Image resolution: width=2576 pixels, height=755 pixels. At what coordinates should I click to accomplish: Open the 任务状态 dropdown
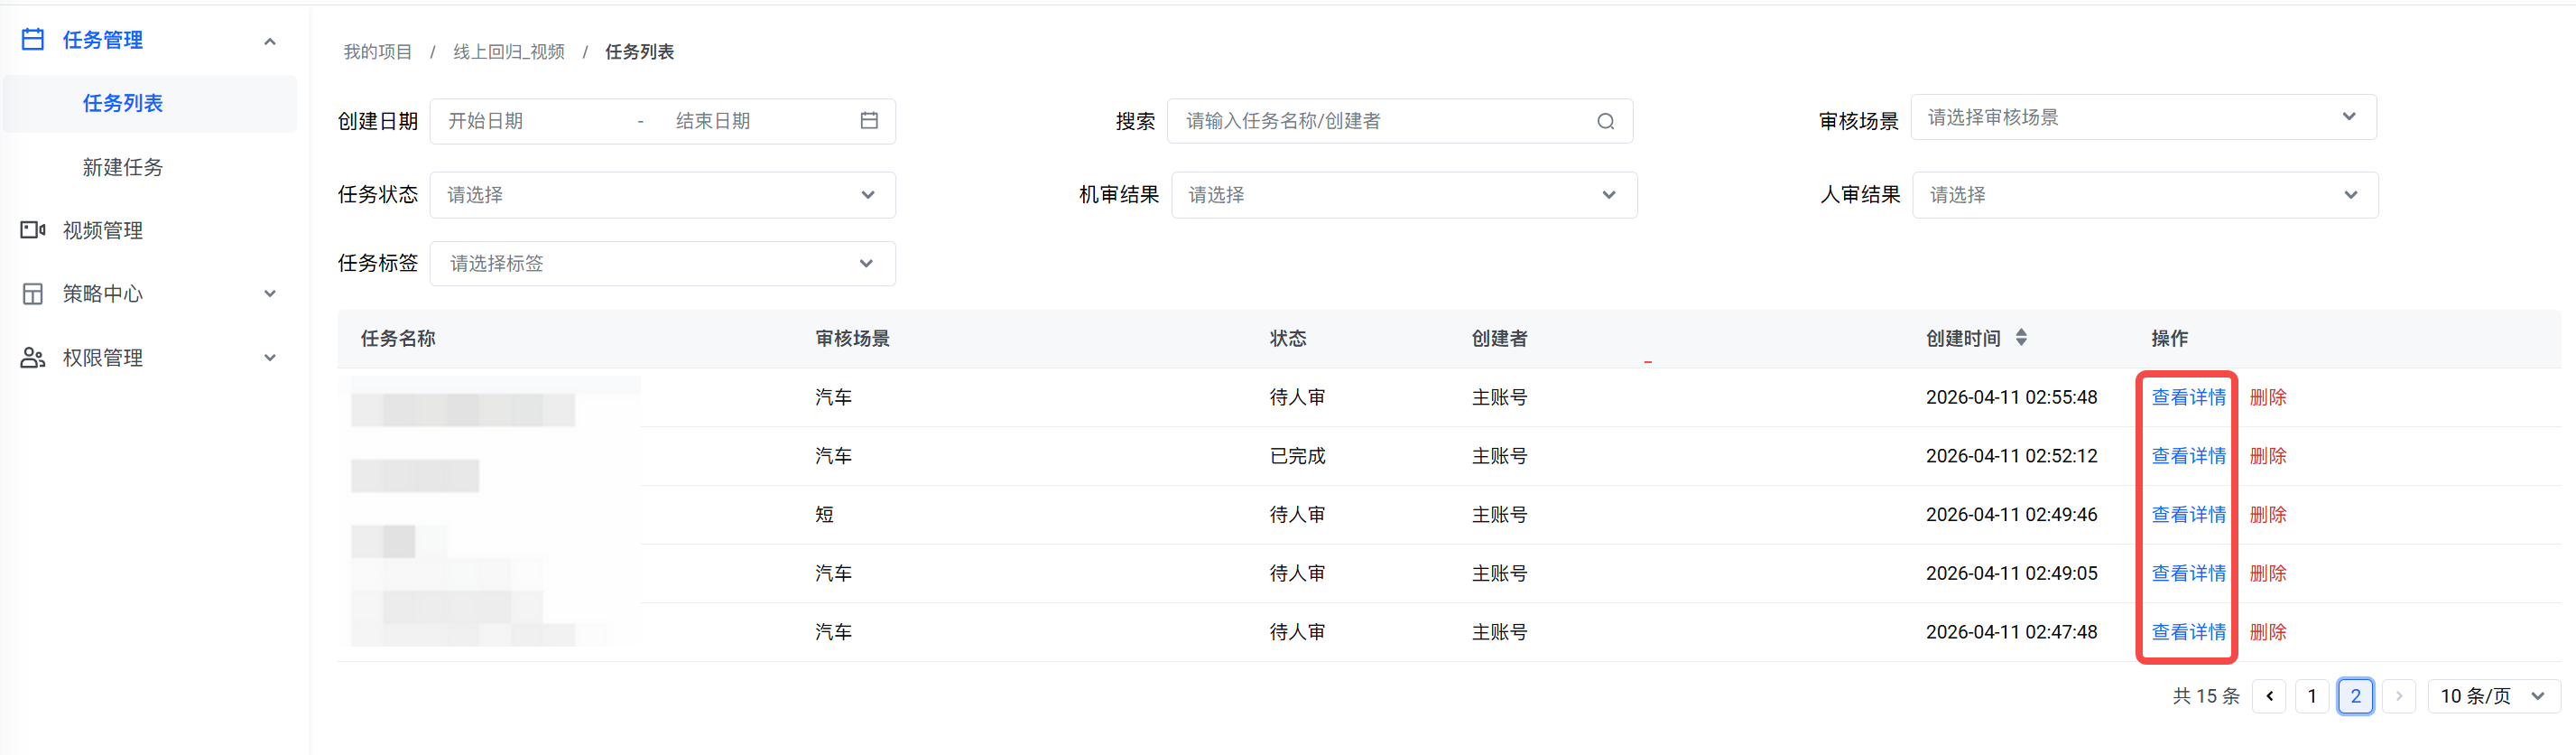pyautogui.click(x=662, y=195)
